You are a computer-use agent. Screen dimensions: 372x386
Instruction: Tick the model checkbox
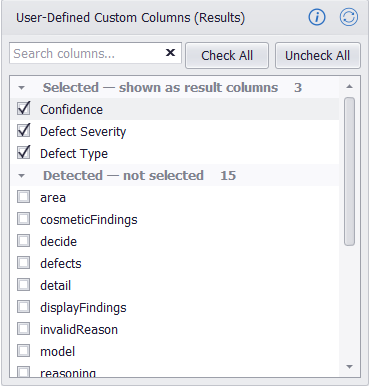click(x=24, y=351)
